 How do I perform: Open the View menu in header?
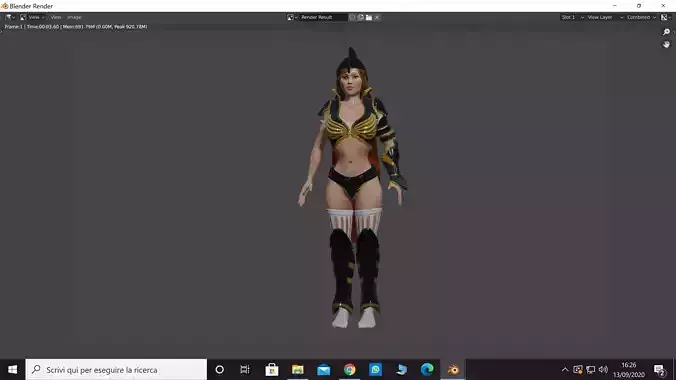[56, 17]
